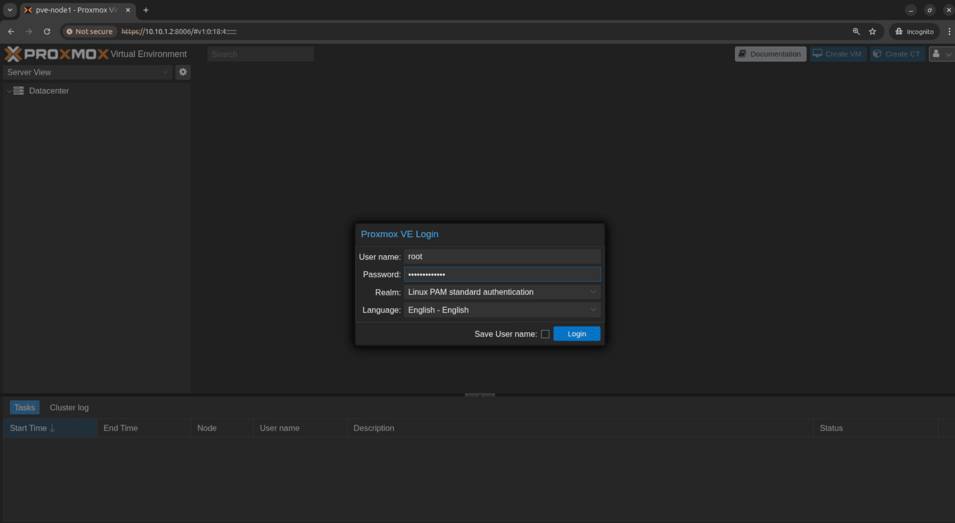Click the Proxmox logo in header
This screenshot has width=955, height=523.
(56, 54)
